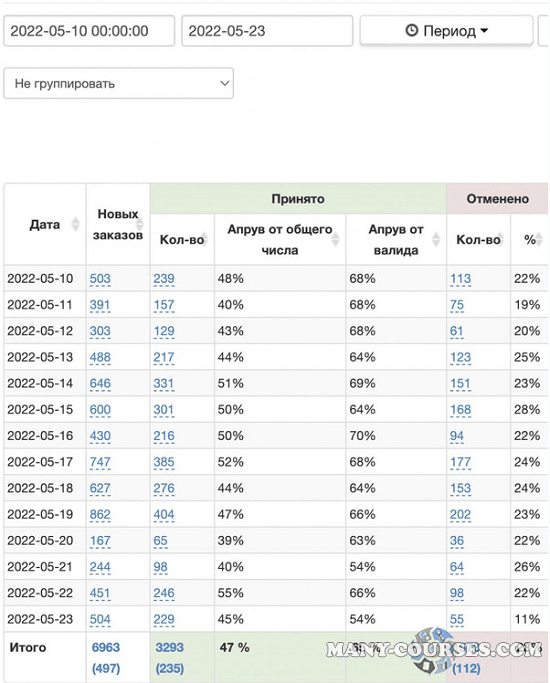This screenshot has height=683, width=550.
Task: Click the Отменено group header
Action: click(x=497, y=199)
